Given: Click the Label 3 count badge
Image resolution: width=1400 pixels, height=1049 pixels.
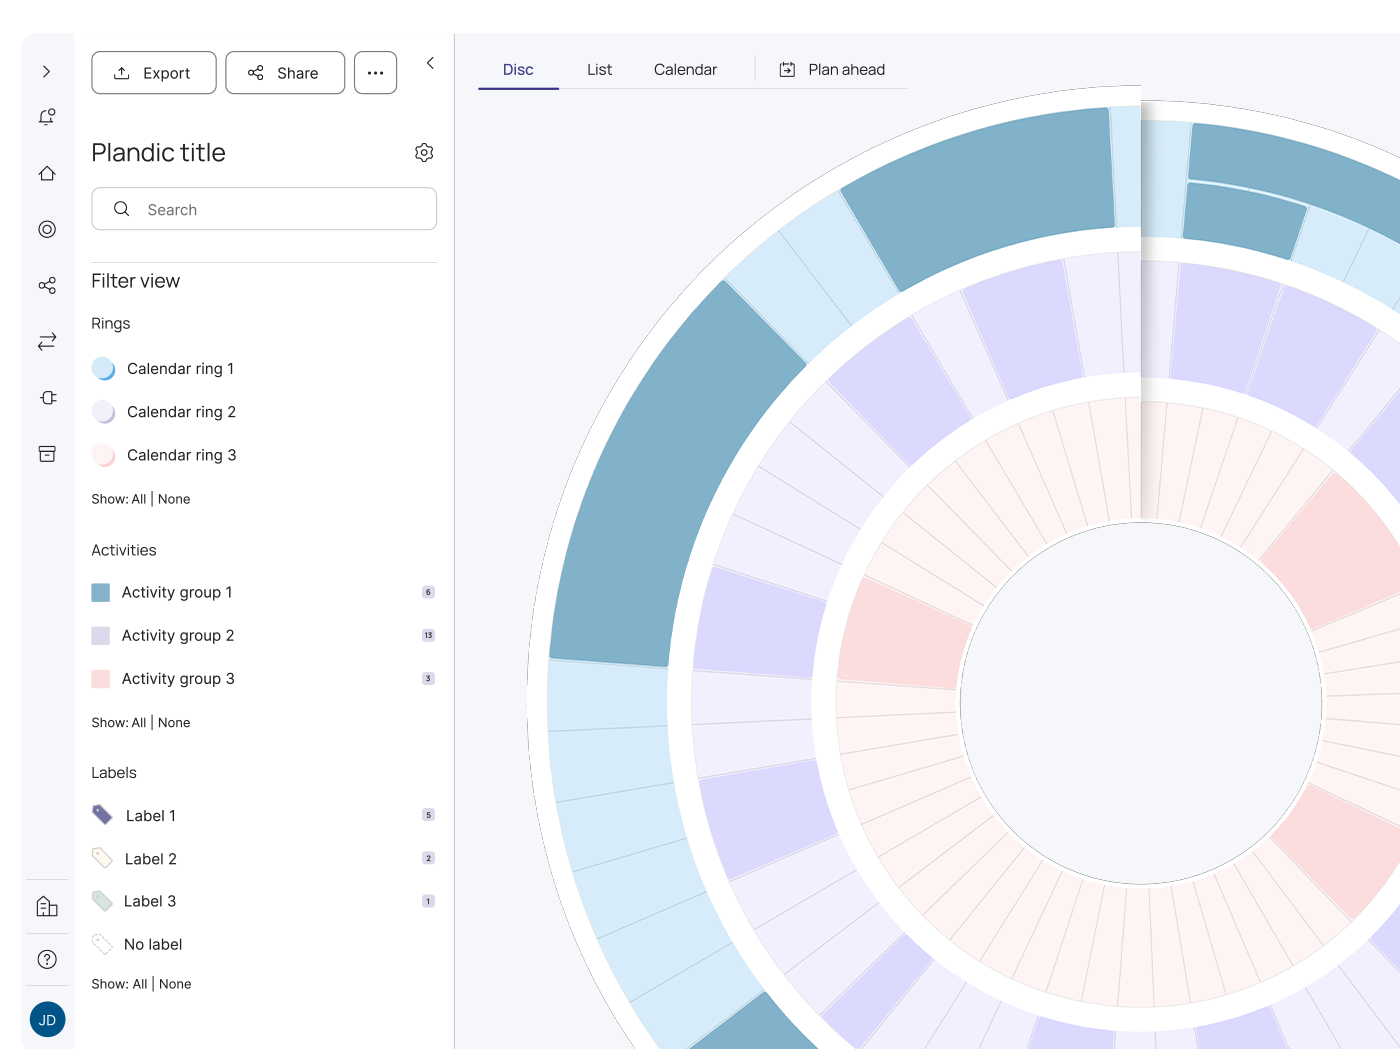Looking at the screenshot, I should [x=428, y=901].
